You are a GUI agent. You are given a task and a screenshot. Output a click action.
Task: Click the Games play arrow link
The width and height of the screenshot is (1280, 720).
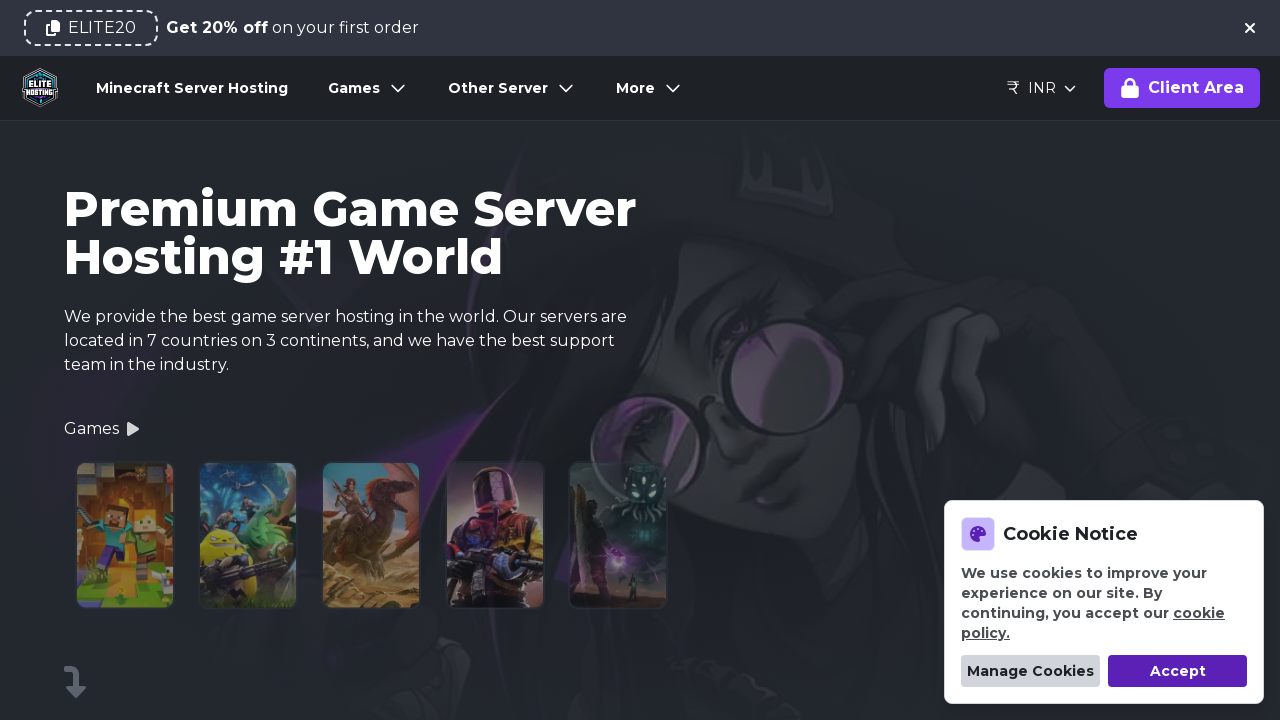(102, 429)
